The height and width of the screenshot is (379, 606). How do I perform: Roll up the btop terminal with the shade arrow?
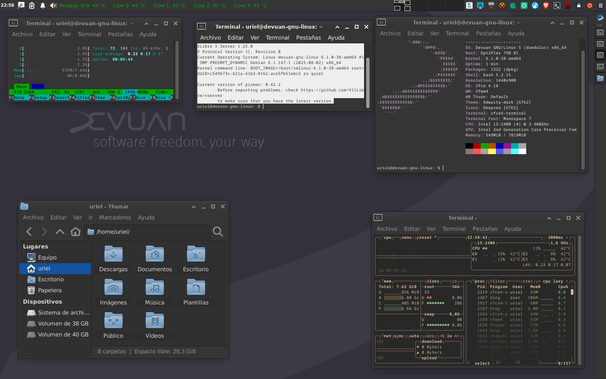[549, 218]
